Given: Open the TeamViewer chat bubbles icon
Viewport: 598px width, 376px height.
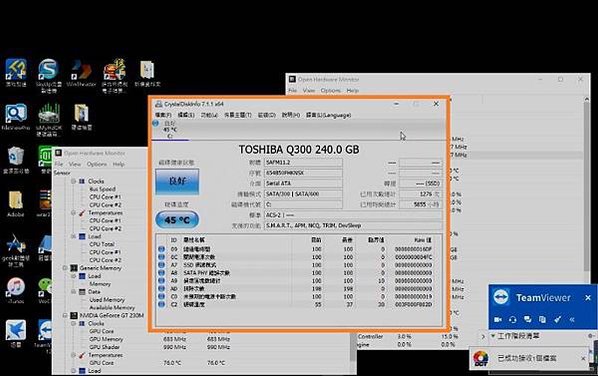Looking at the screenshot, I should (527, 319).
